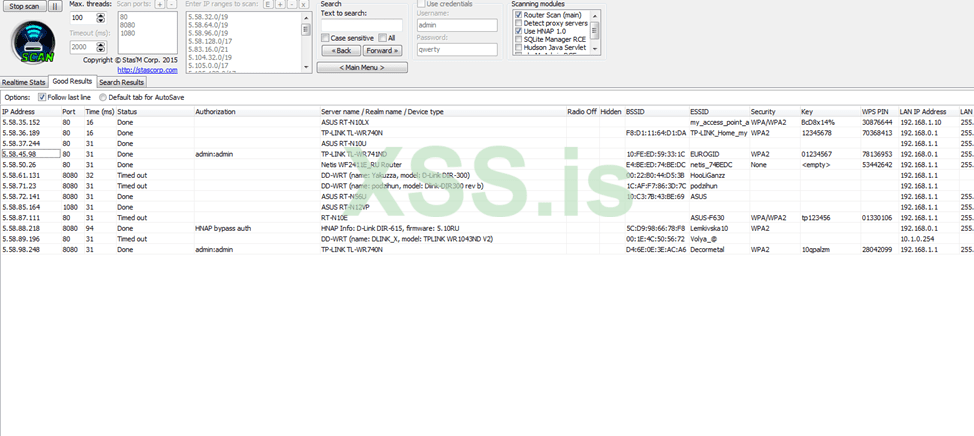Viewport: 974px width, 436px height.
Task: Enable the Use credentials checkbox
Action: [x=421, y=4]
